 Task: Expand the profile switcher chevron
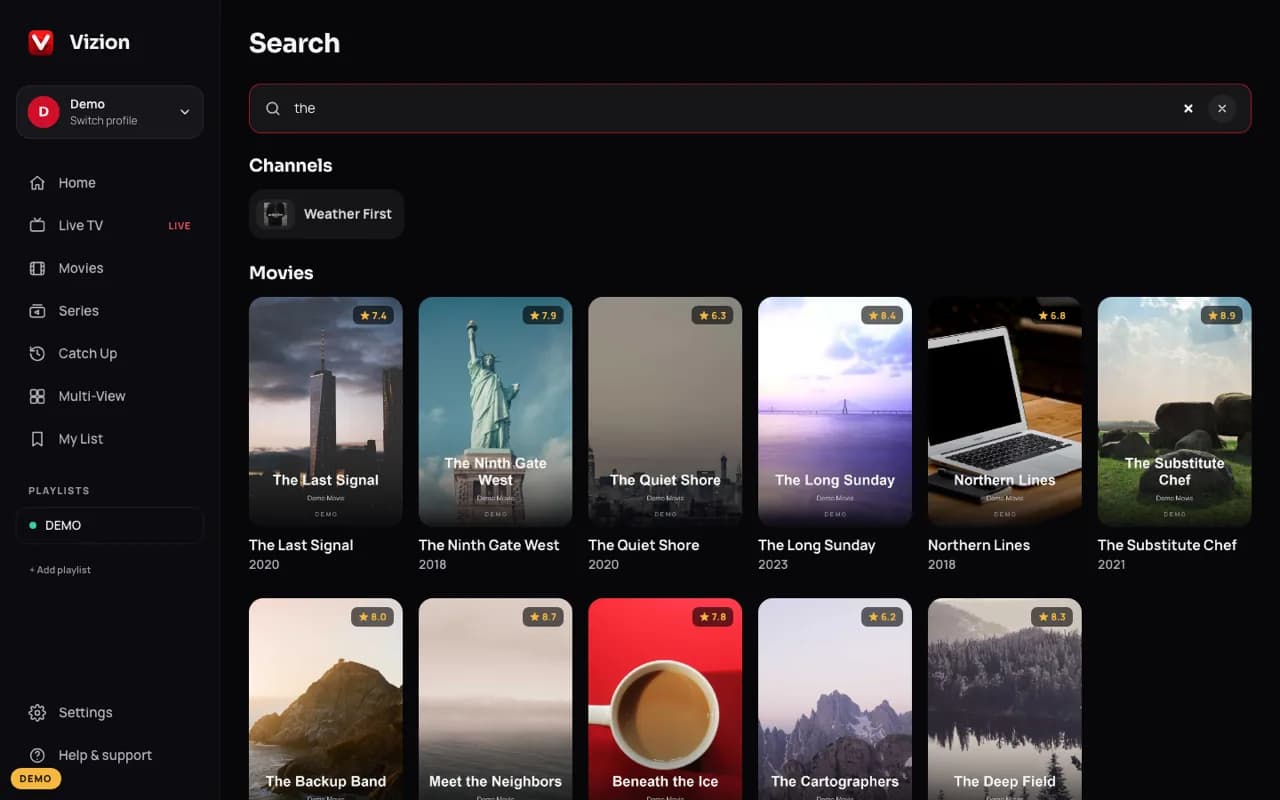click(x=184, y=112)
